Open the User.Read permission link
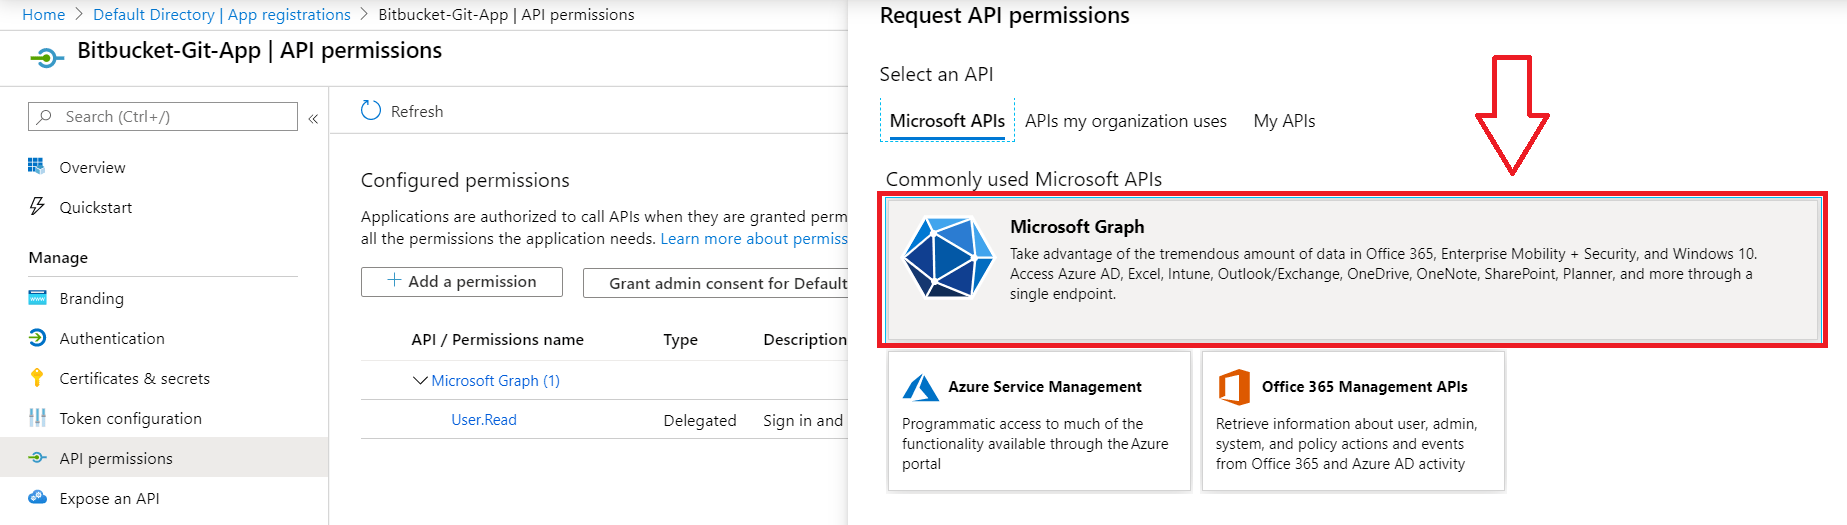 pyautogui.click(x=484, y=420)
